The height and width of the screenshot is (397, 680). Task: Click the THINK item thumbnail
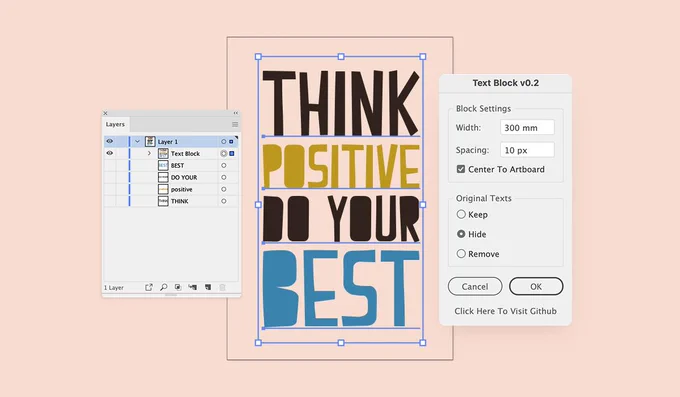pyautogui.click(x=163, y=201)
